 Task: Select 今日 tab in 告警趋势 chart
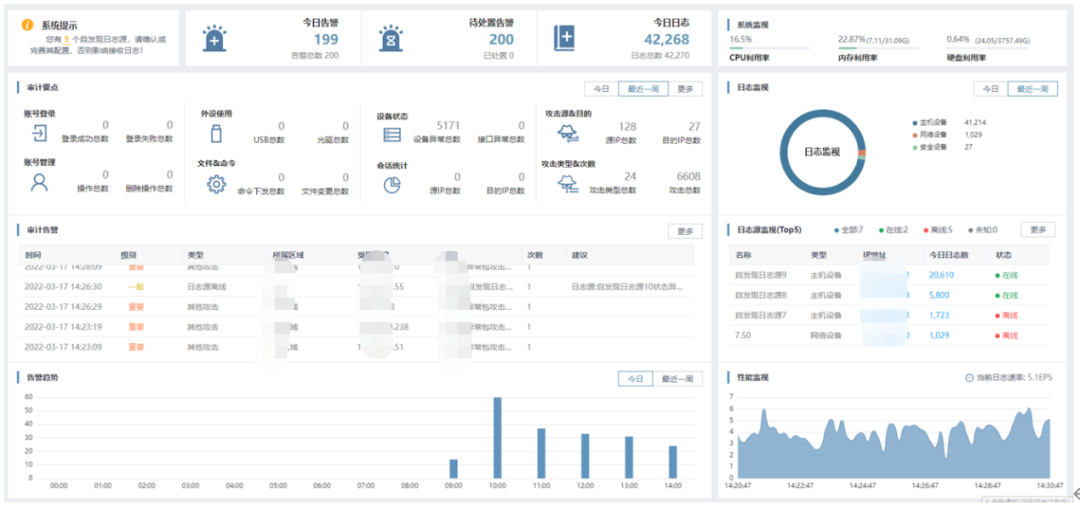(x=635, y=379)
